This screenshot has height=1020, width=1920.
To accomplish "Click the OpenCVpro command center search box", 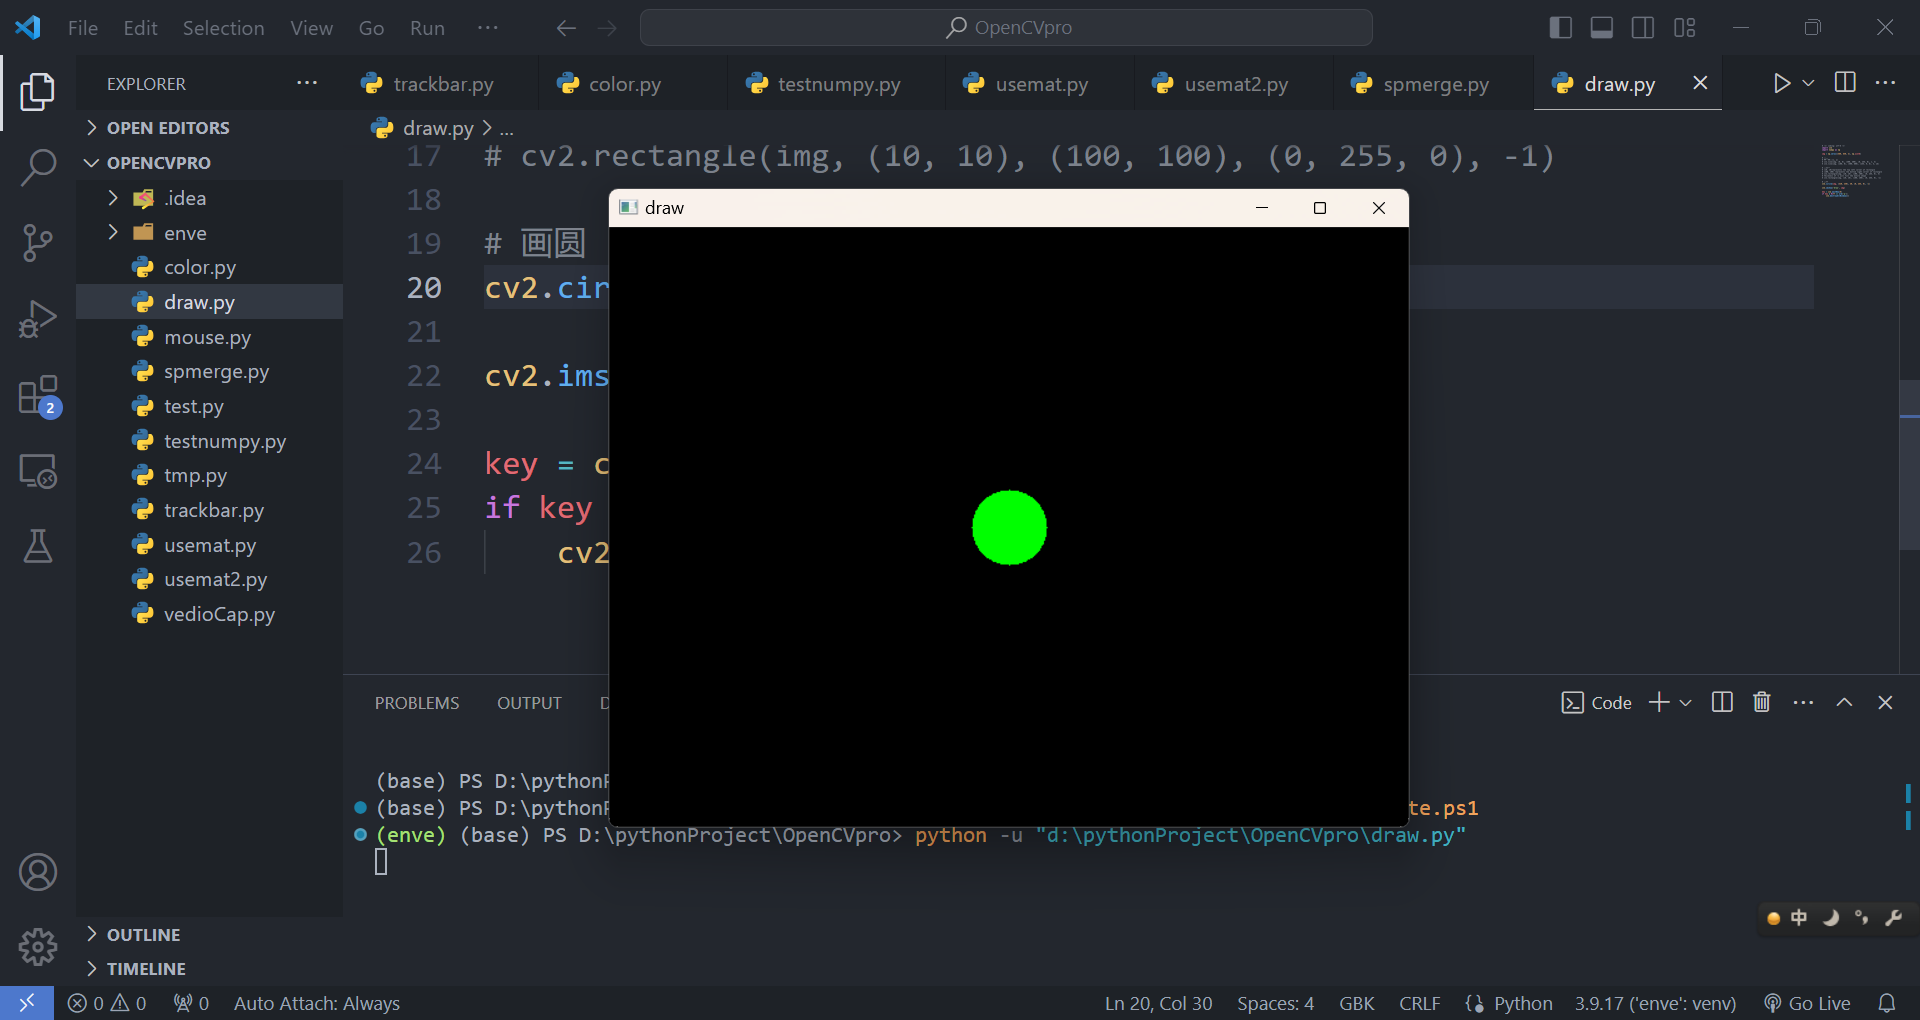I will [1006, 28].
